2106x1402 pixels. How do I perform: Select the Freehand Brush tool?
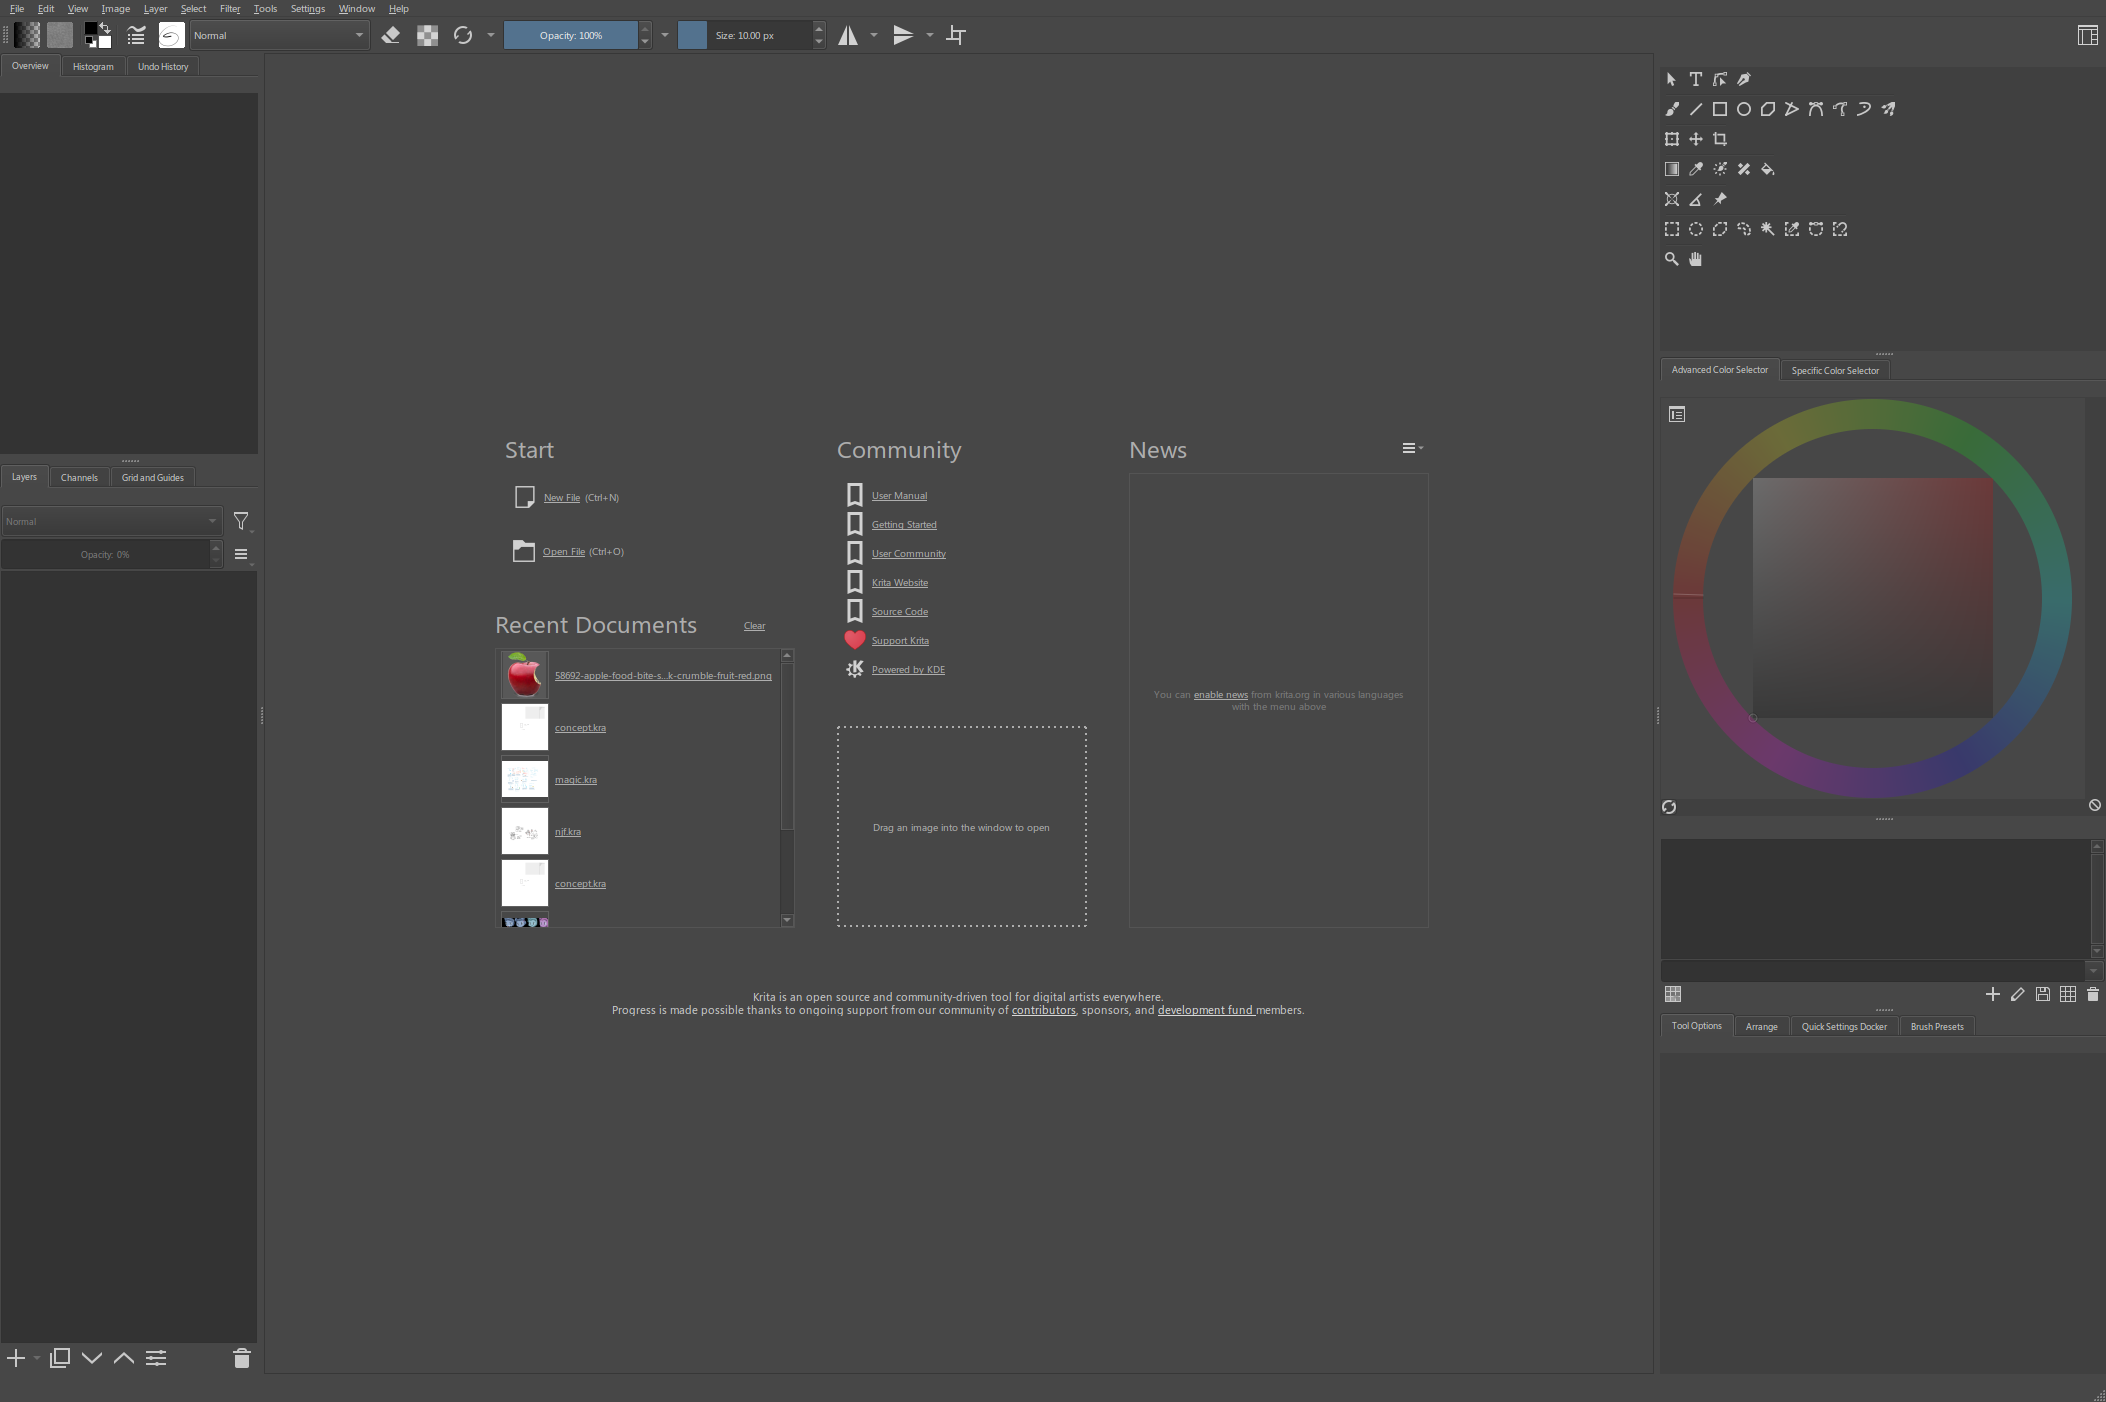coord(1671,109)
